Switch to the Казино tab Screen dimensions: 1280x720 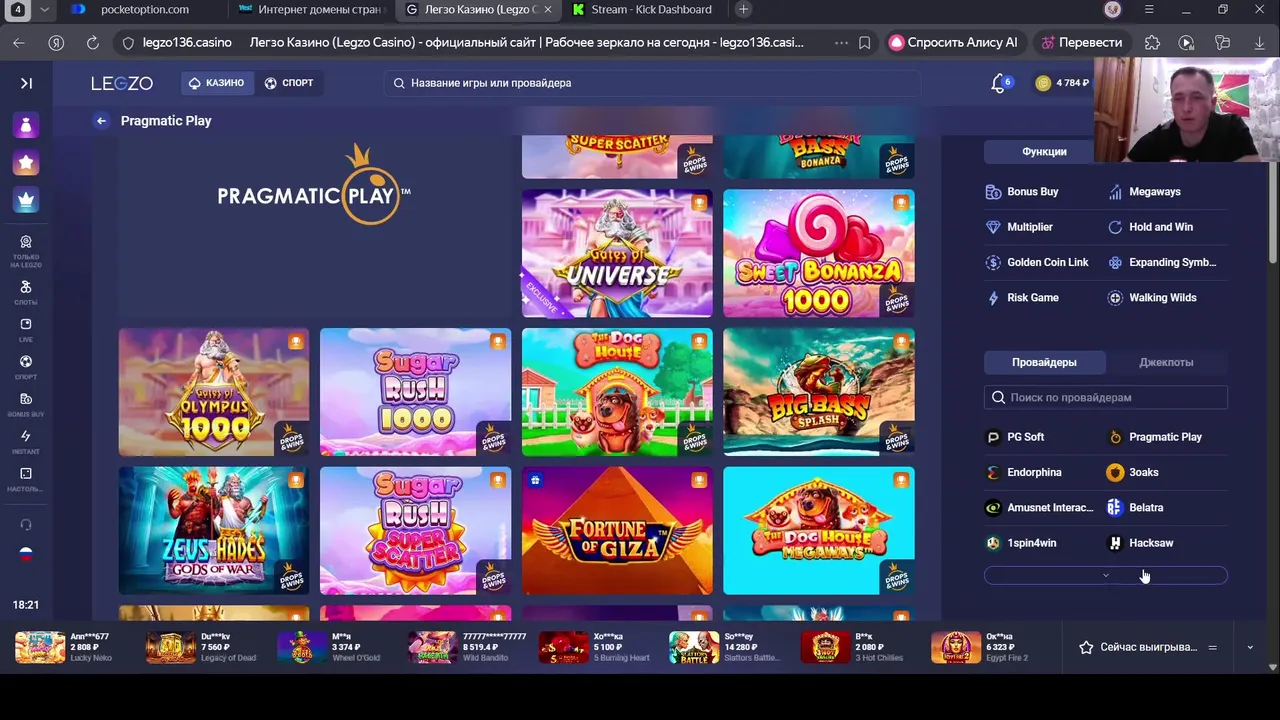pos(216,83)
